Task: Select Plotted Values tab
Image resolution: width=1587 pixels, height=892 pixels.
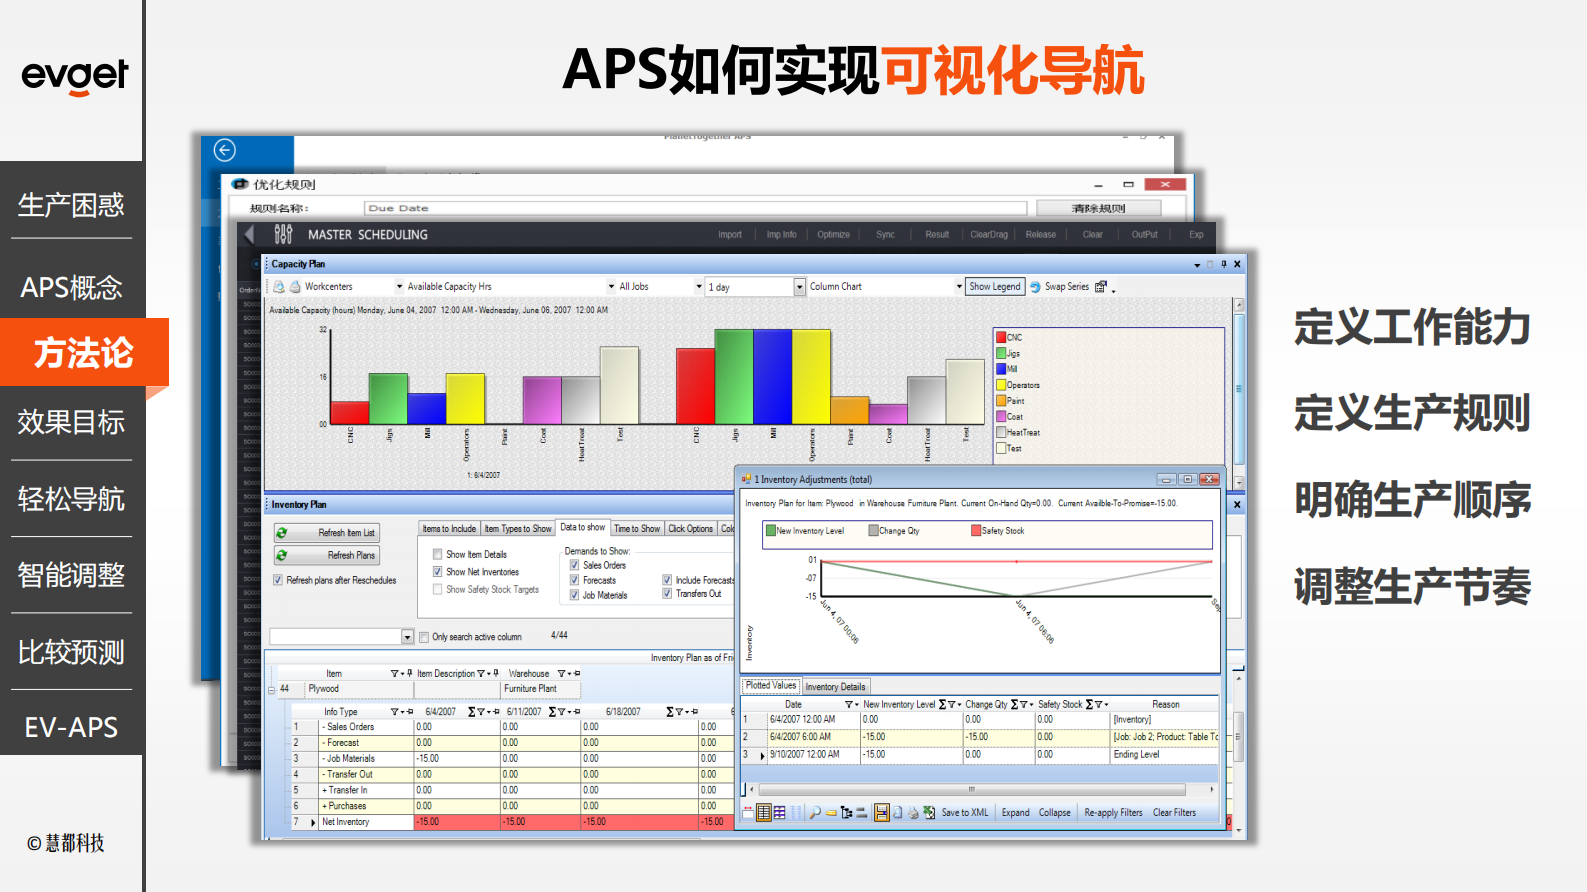Action: (771, 685)
